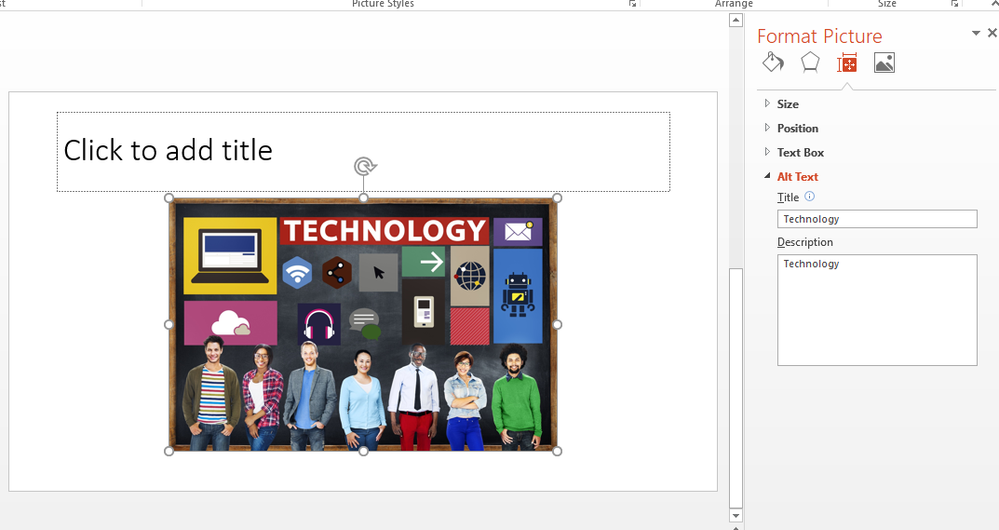Screen dimensions: 999x530
Task: Click the picture's bottom-left resize handle
Action: [x=169, y=451]
